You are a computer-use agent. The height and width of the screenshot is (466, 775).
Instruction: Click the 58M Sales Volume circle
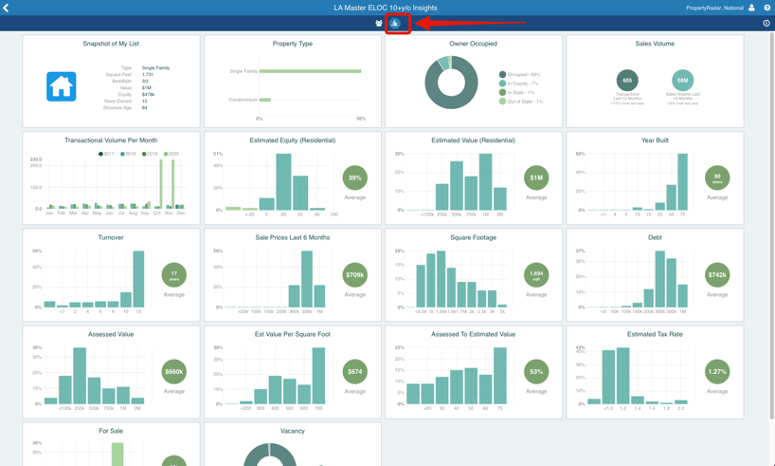coord(683,80)
